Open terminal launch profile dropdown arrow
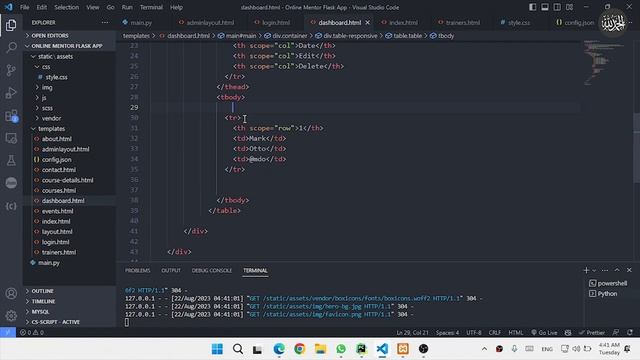This screenshot has width=640, height=360. 594,270
